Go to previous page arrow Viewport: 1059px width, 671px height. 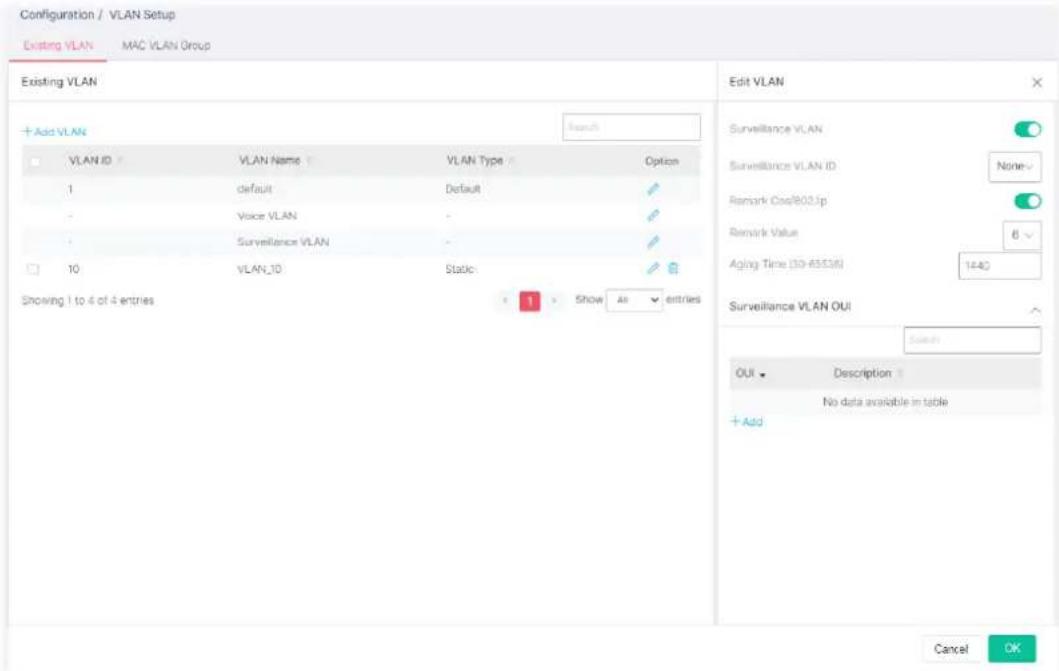point(505,300)
